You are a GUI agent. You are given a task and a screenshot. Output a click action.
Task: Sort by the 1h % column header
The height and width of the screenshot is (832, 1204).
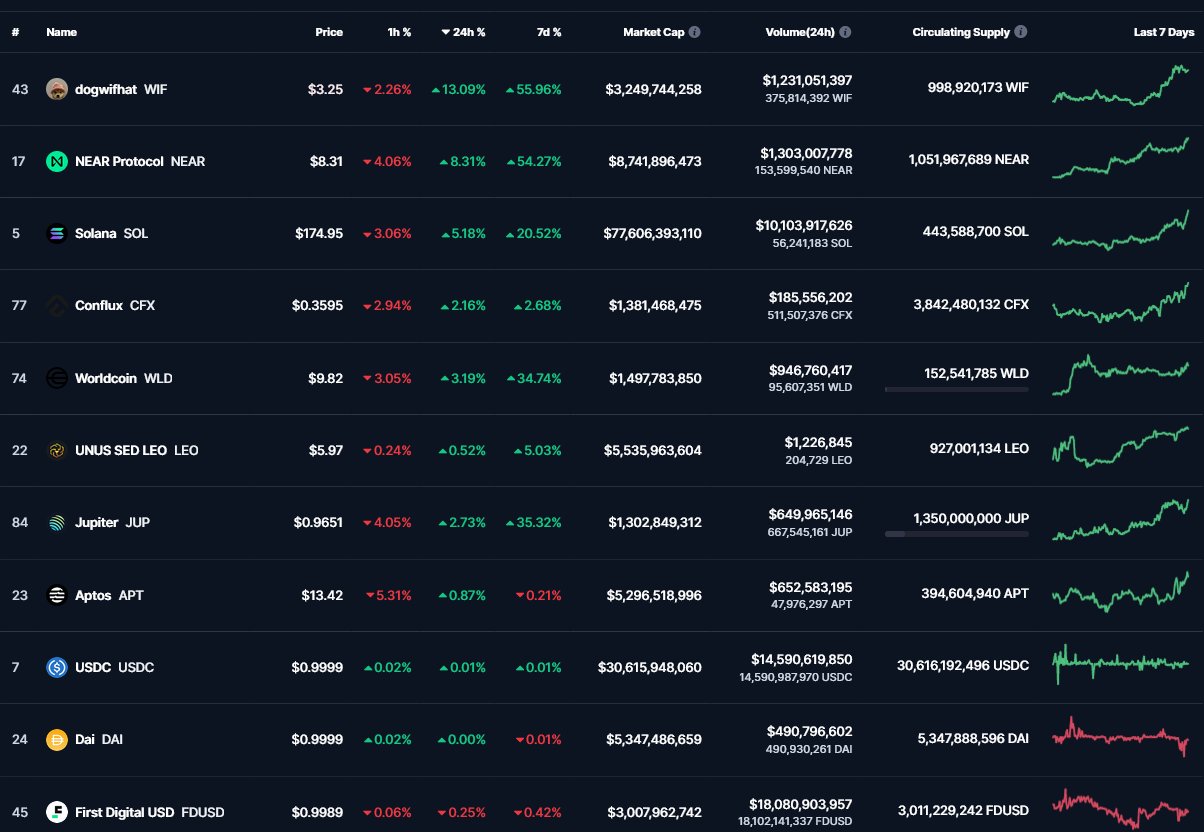pyautogui.click(x=399, y=32)
